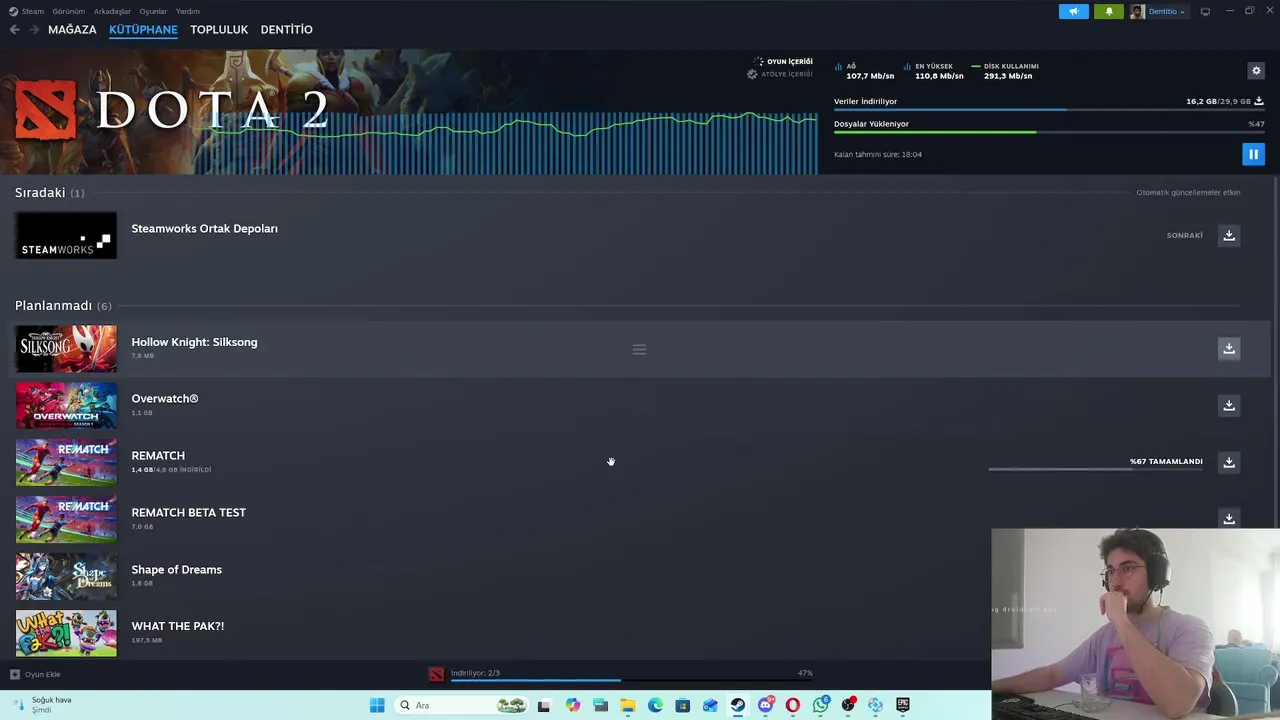The height and width of the screenshot is (720, 1280).
Task: Click the Steamworks thumbnail
Action: point(66,235)
